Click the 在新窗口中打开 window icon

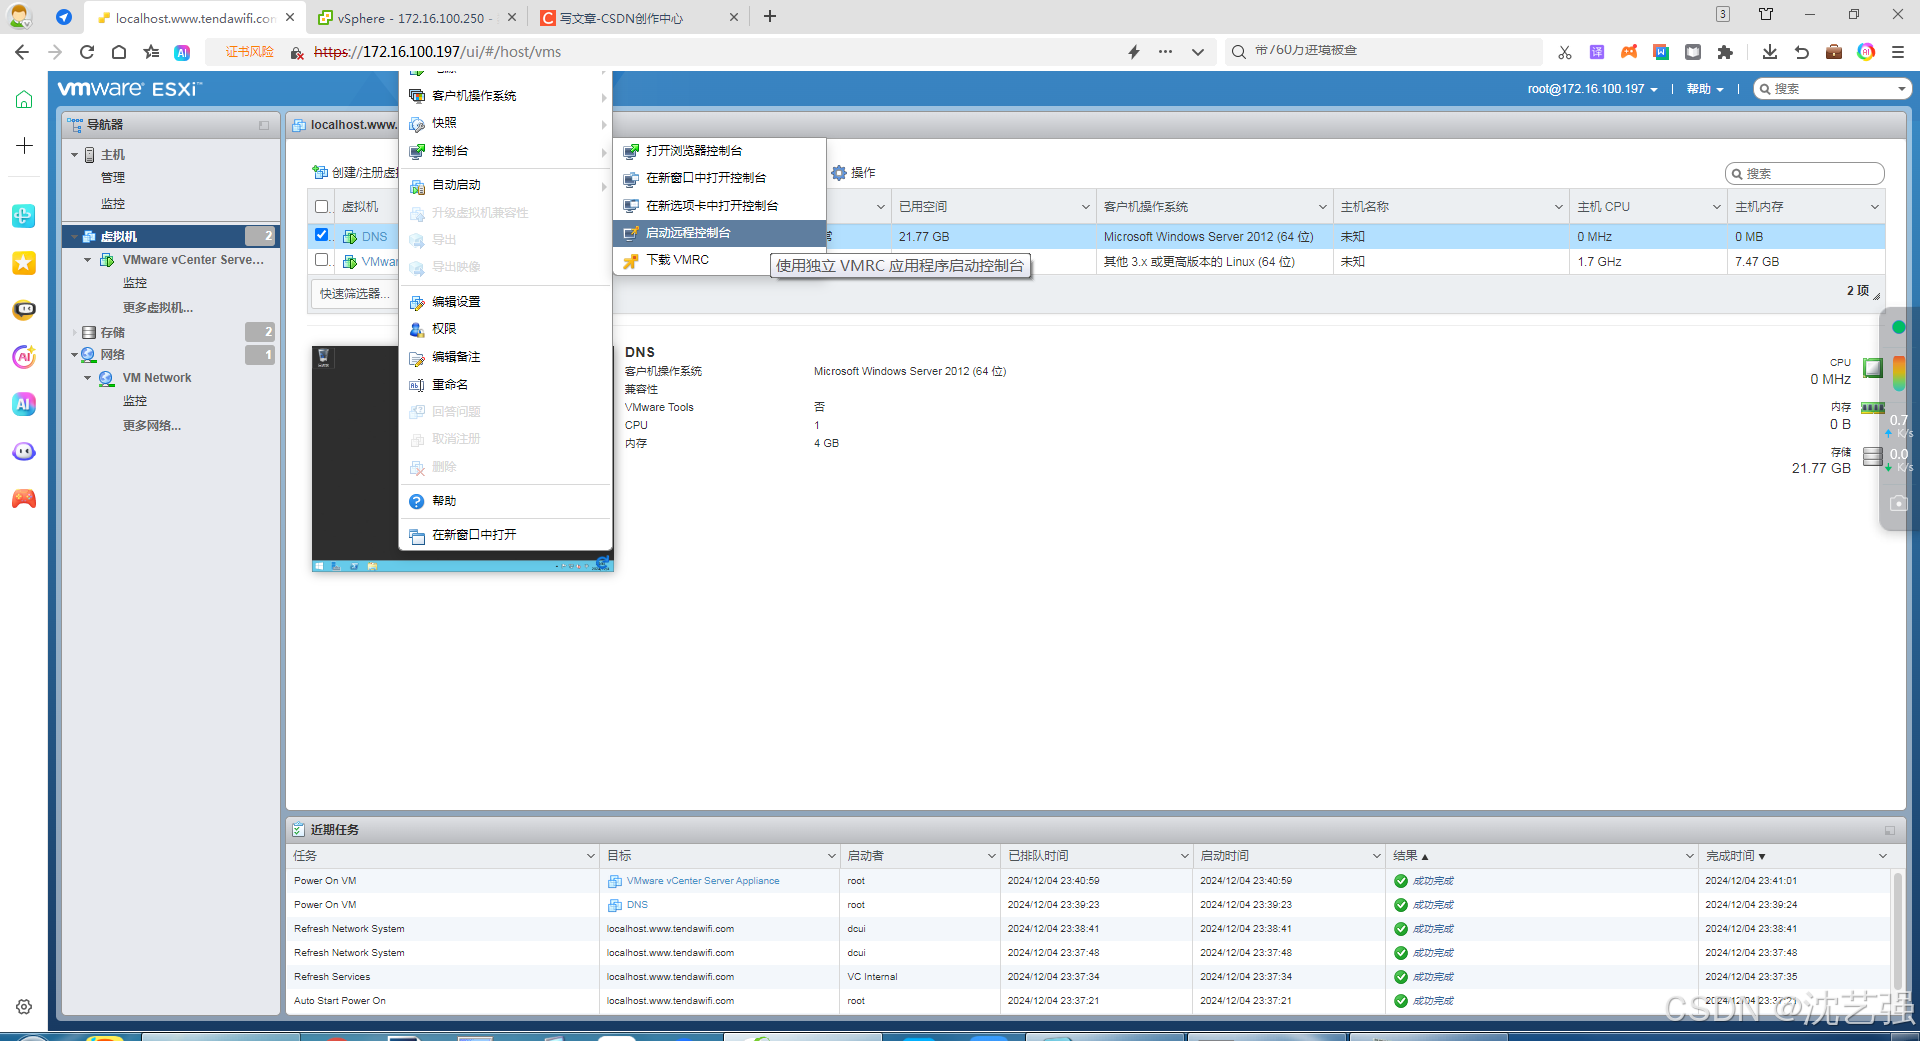pos(417,536)
